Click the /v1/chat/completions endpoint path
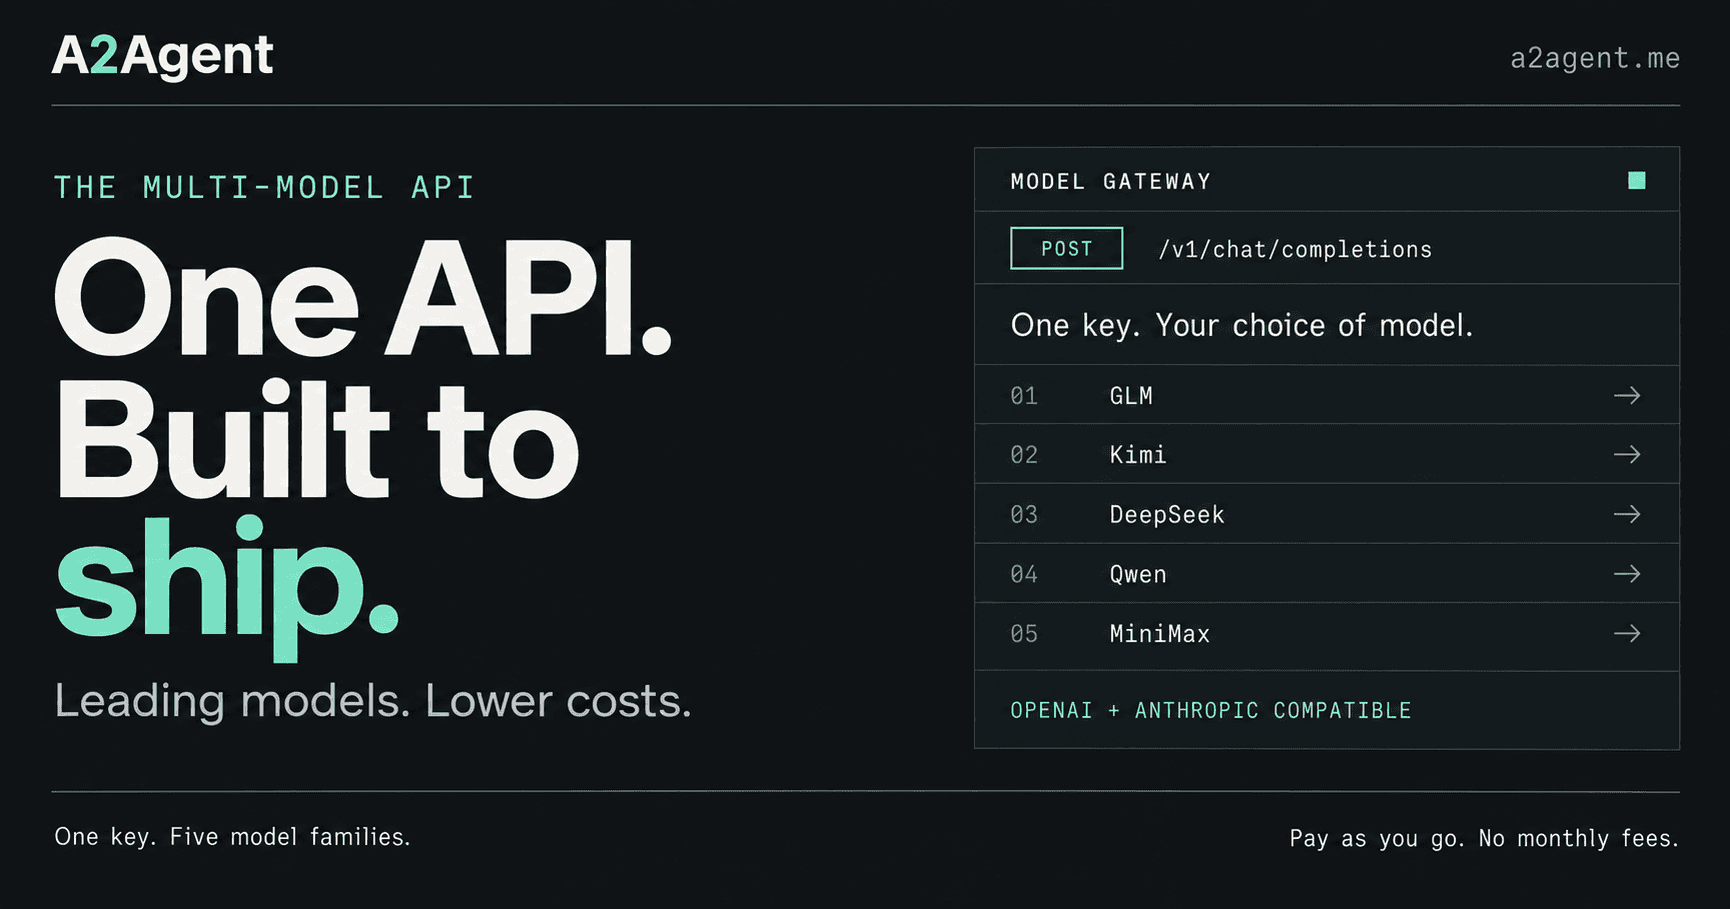Viewport: 1730px width, 909px height. (1295, 250)
